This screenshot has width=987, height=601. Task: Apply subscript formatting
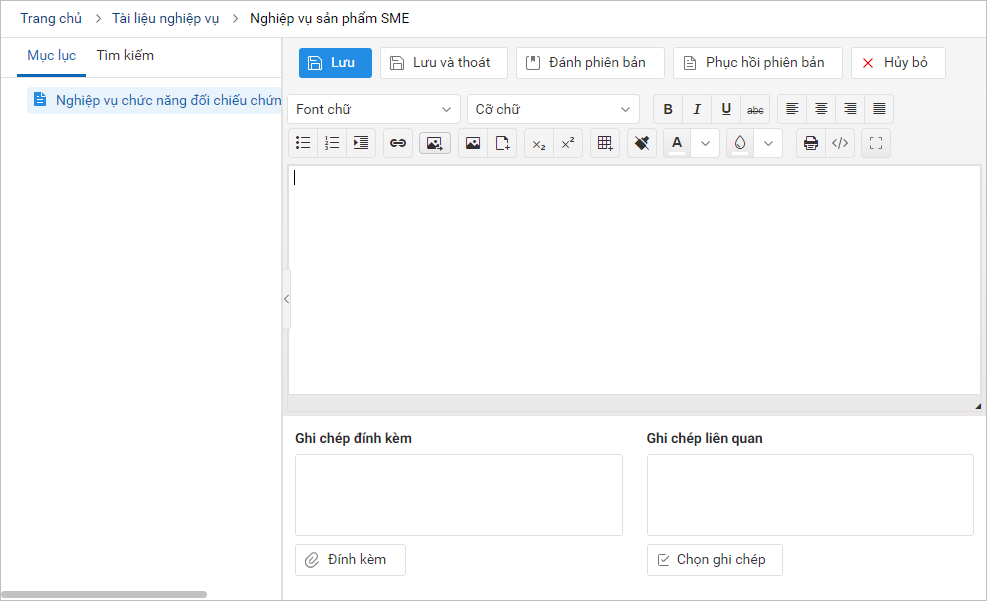point(539,143)
